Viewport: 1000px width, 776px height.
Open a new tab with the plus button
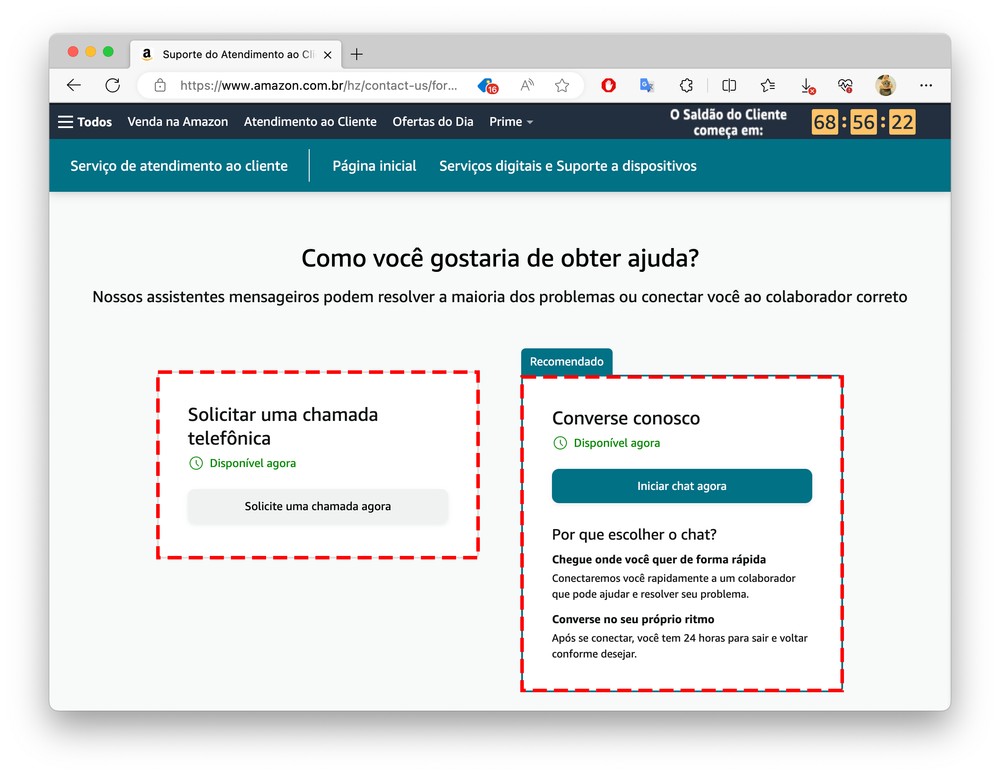tap(357, 54)
